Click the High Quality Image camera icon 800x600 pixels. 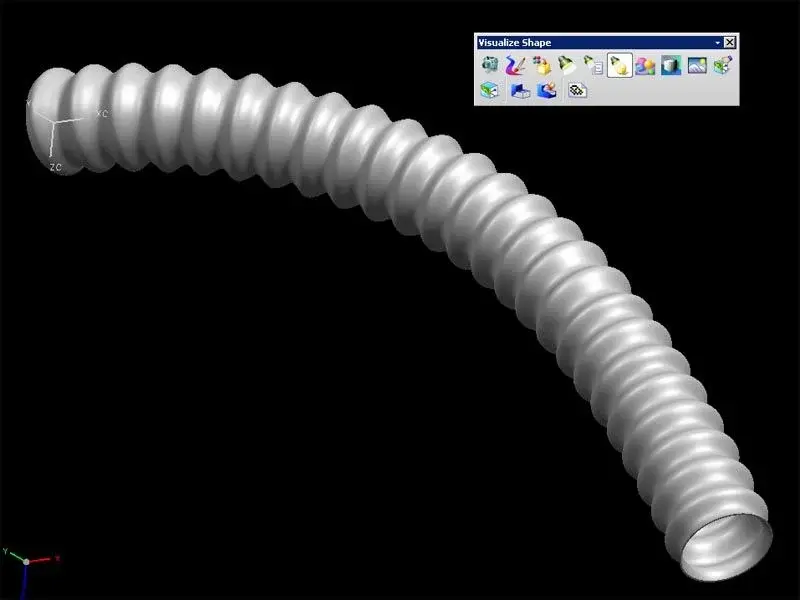tap(490, 66)
